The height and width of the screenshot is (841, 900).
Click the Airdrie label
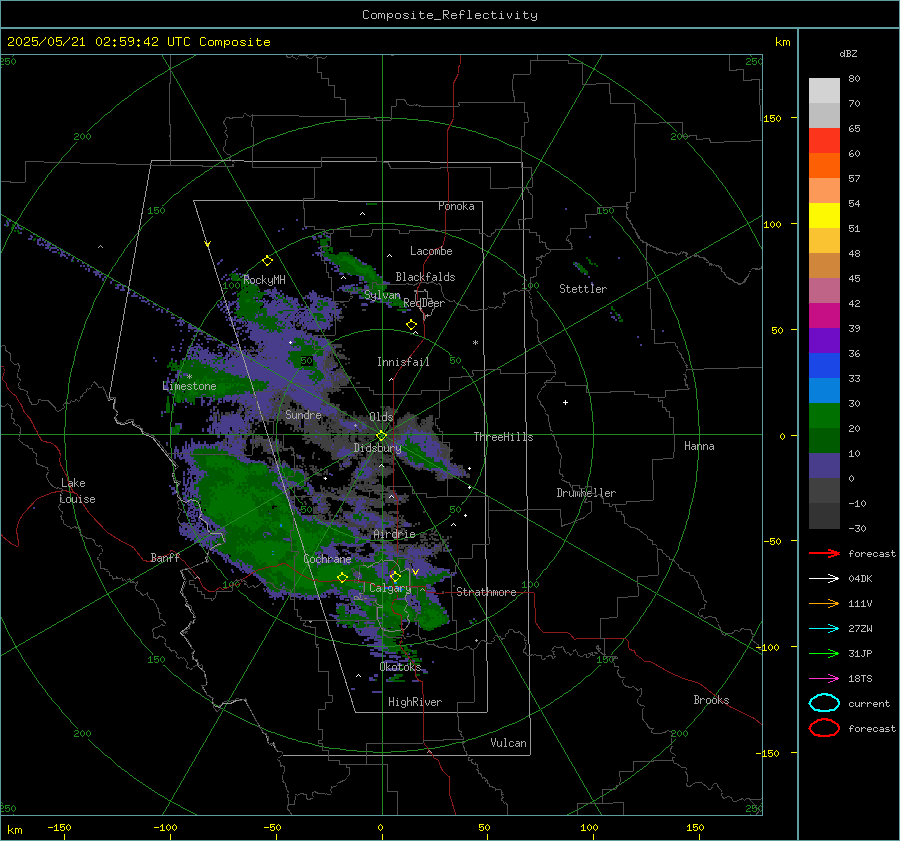(394, 534)
